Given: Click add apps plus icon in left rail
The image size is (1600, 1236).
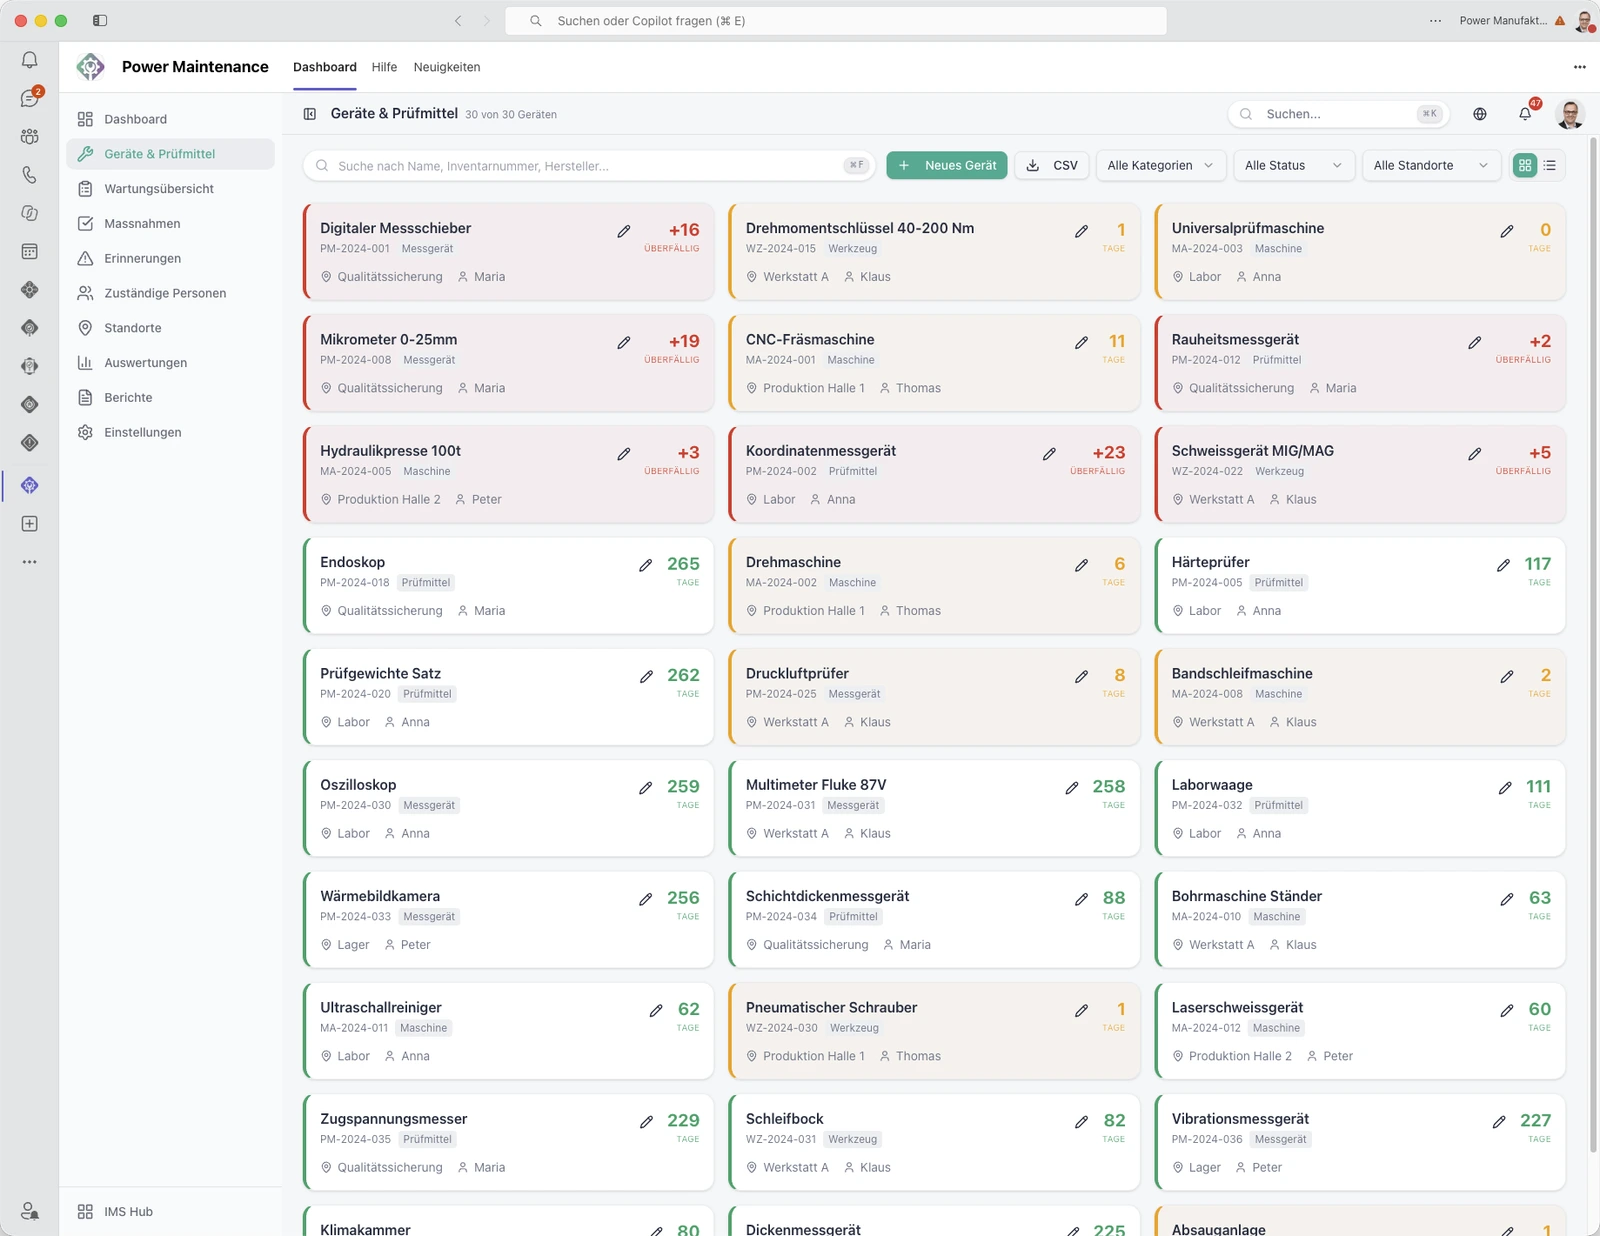Looking at the screenshot, I should click(x=30, y=524).
